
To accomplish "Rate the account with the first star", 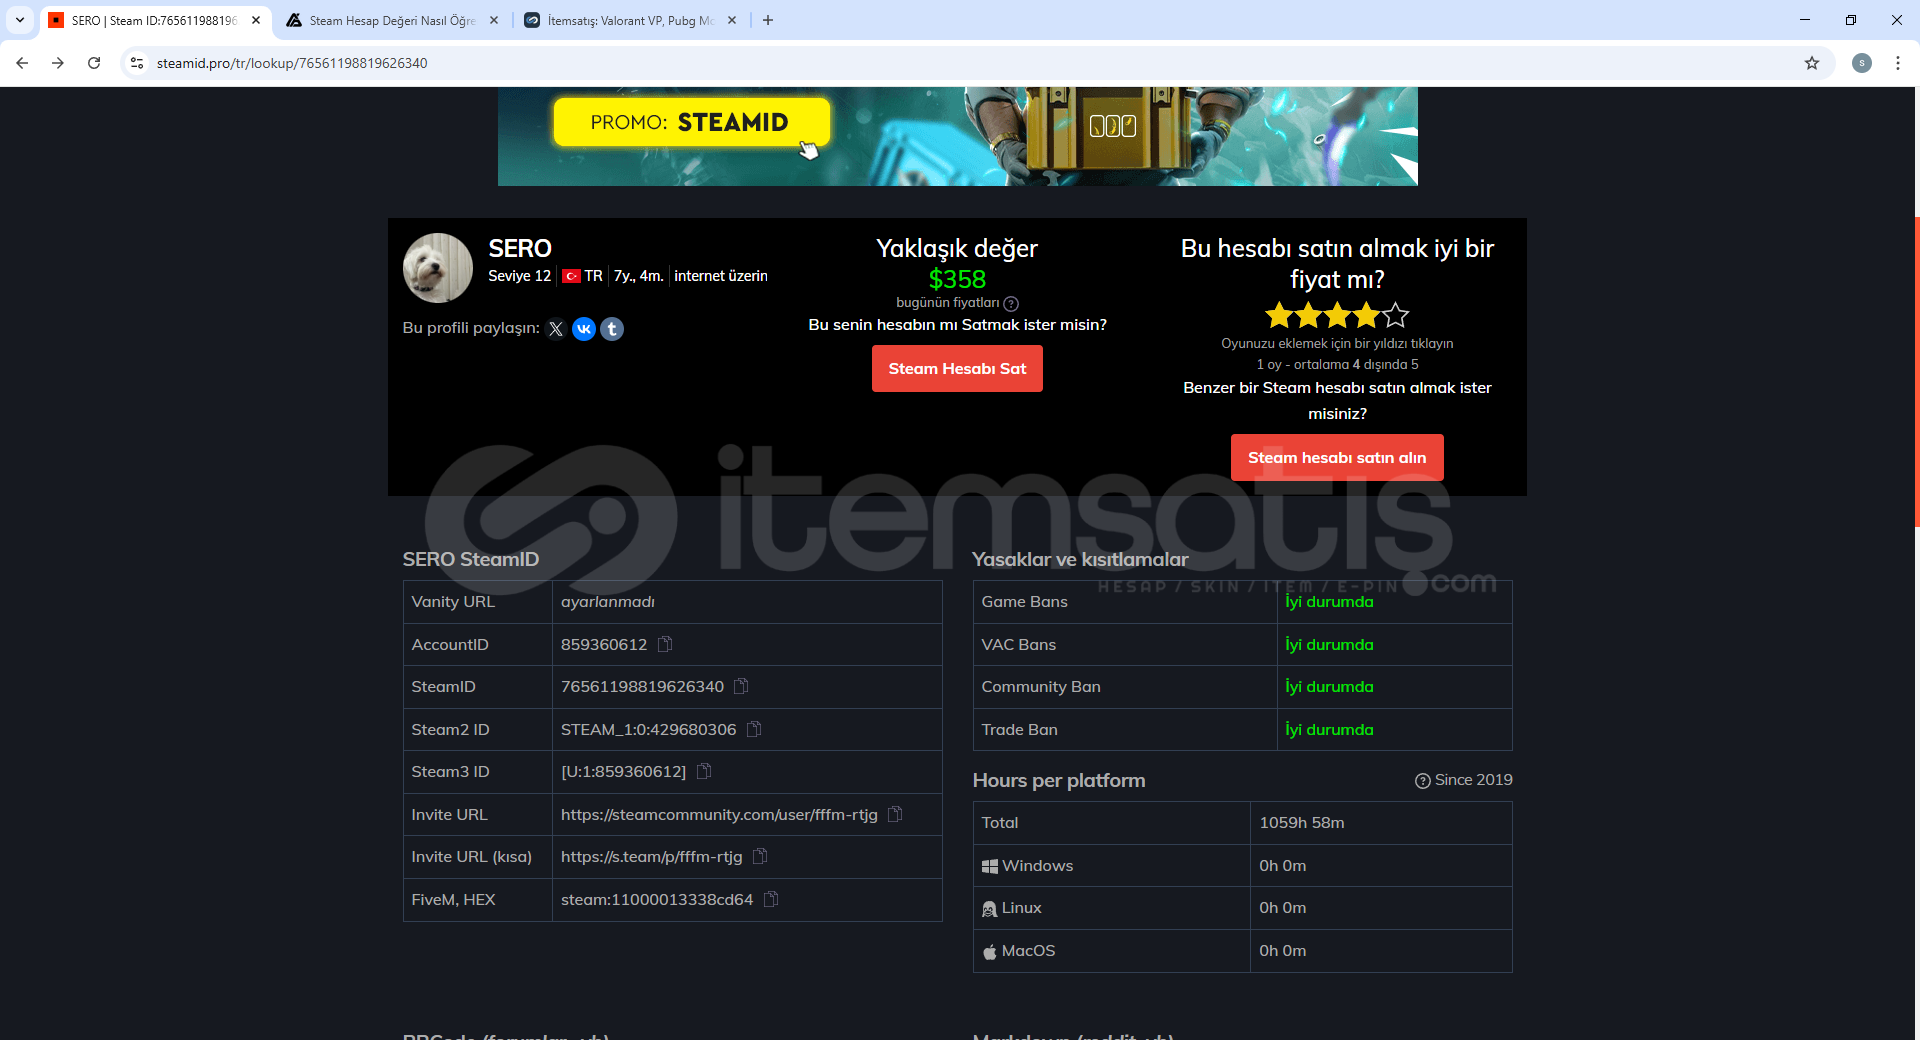I will 1279,316.
